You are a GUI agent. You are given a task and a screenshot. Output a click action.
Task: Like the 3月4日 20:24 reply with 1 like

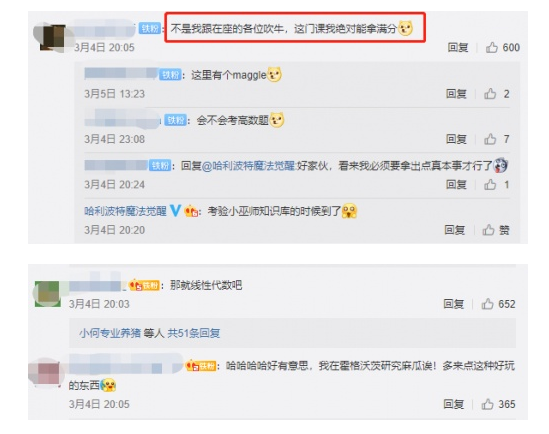coord(490,184)
